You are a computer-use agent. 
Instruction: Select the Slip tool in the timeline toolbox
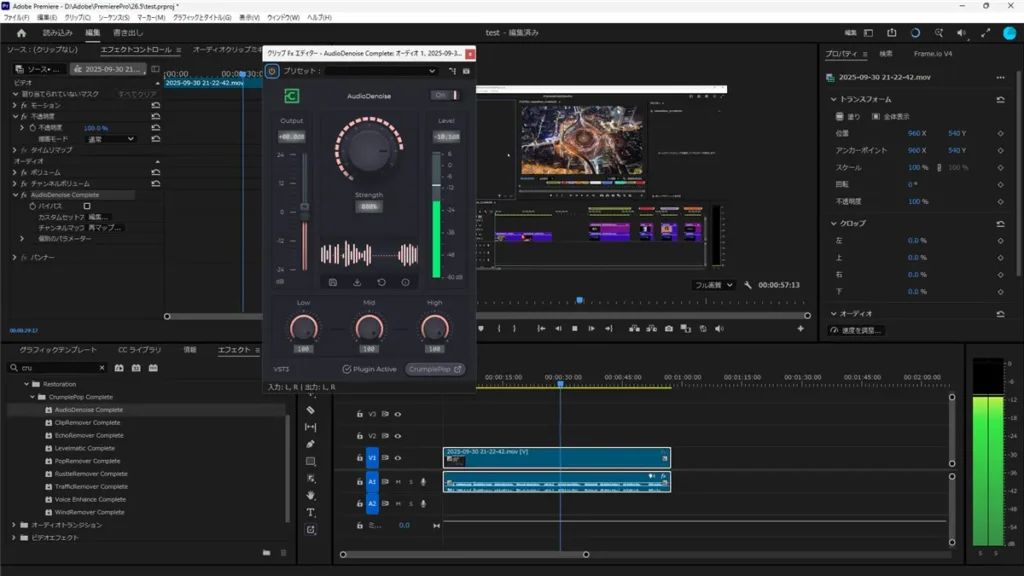coord(311,427)
